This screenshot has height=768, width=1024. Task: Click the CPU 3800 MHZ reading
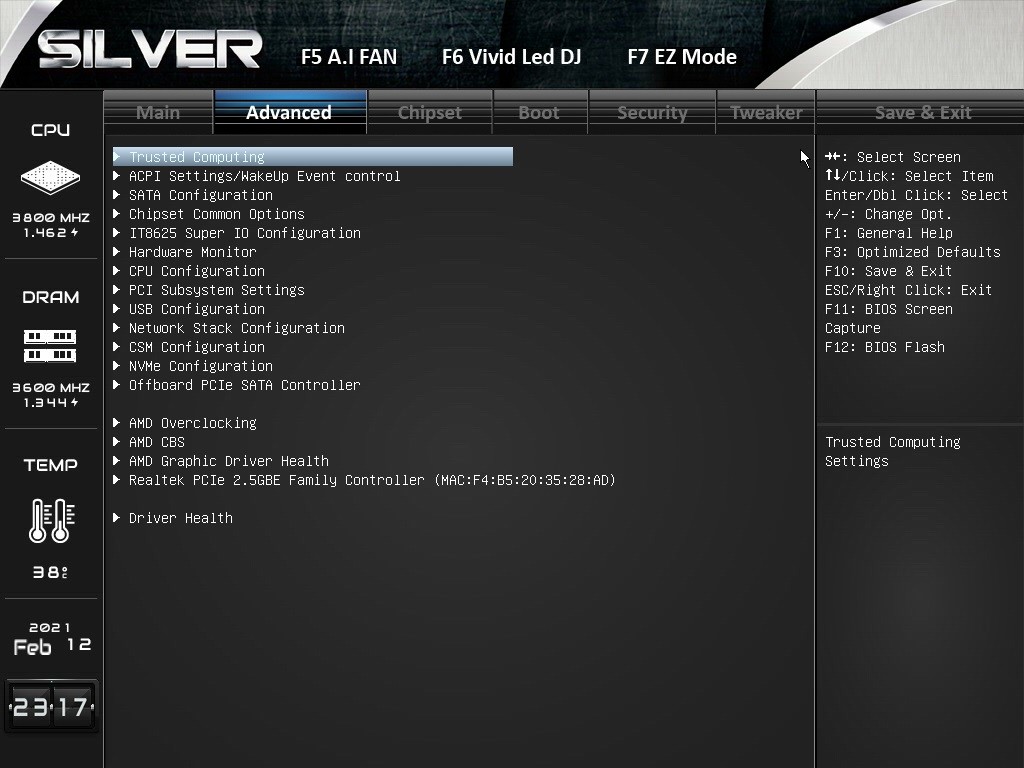click(x=51, y=217)
